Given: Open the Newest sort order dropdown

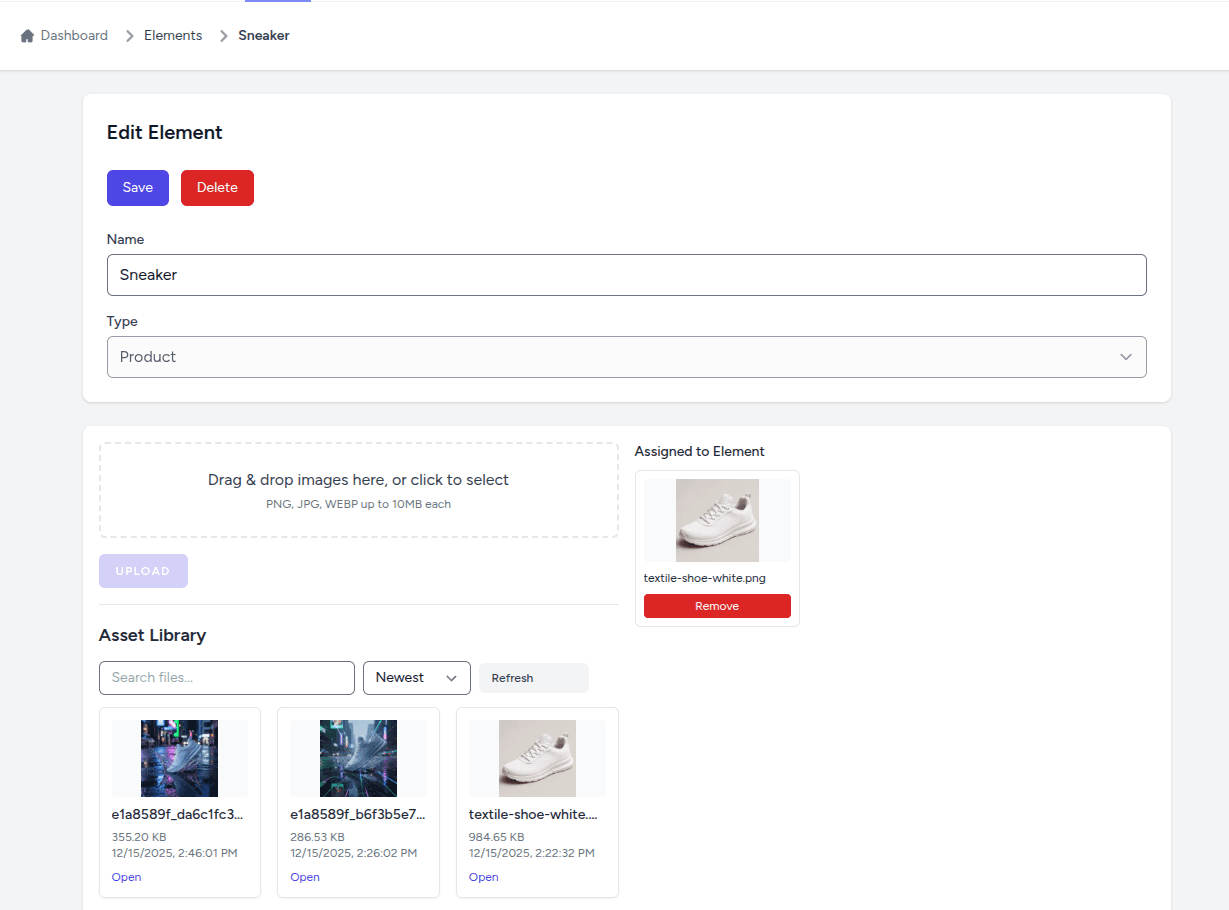Looking at the screenshot, I should (416, 677).
